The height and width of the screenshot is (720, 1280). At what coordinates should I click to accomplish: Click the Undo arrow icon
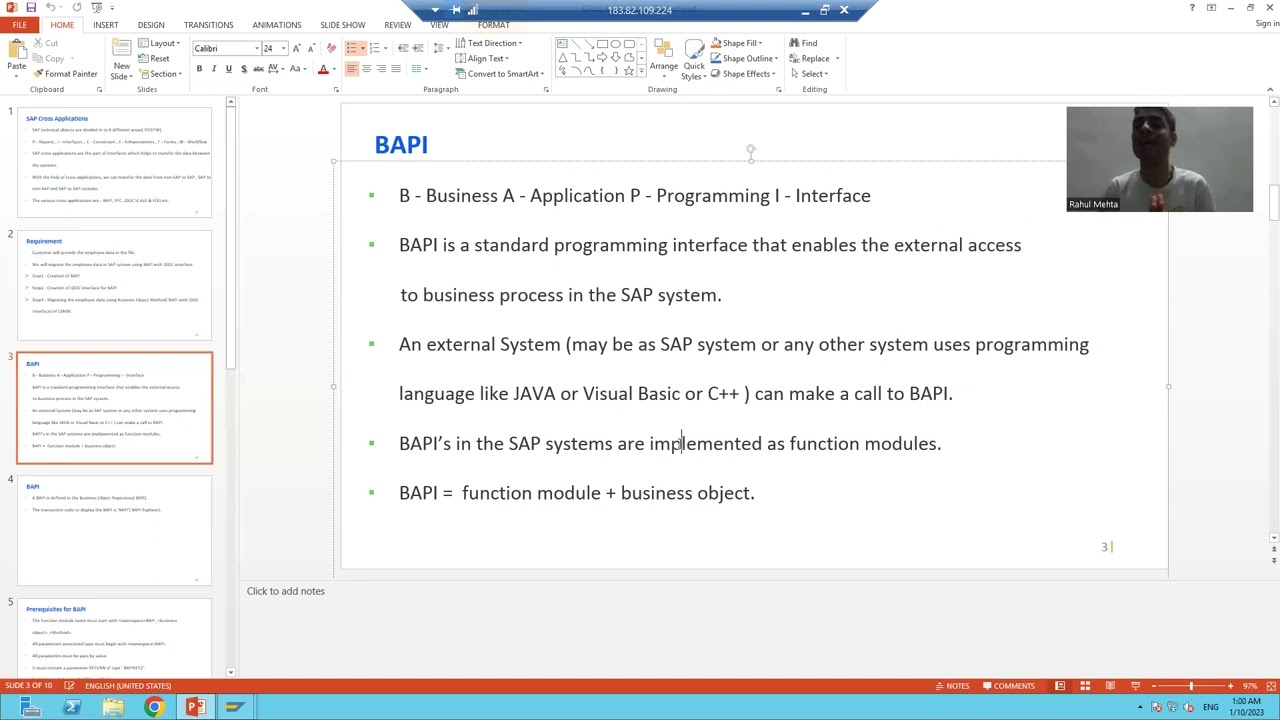click(50, 7)
